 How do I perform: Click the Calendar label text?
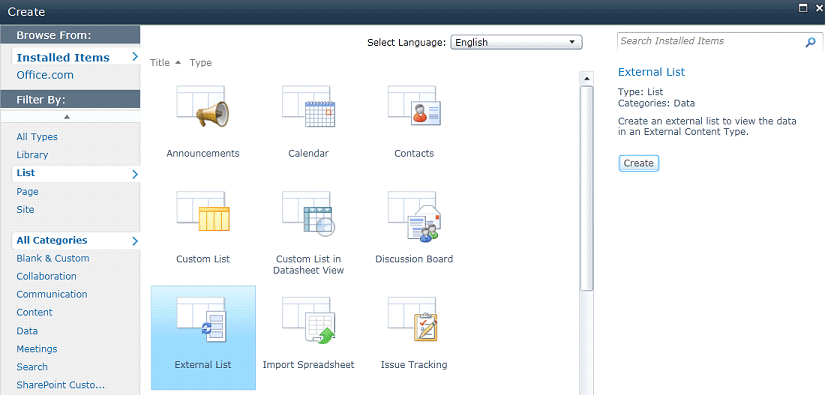pos(308,154)
